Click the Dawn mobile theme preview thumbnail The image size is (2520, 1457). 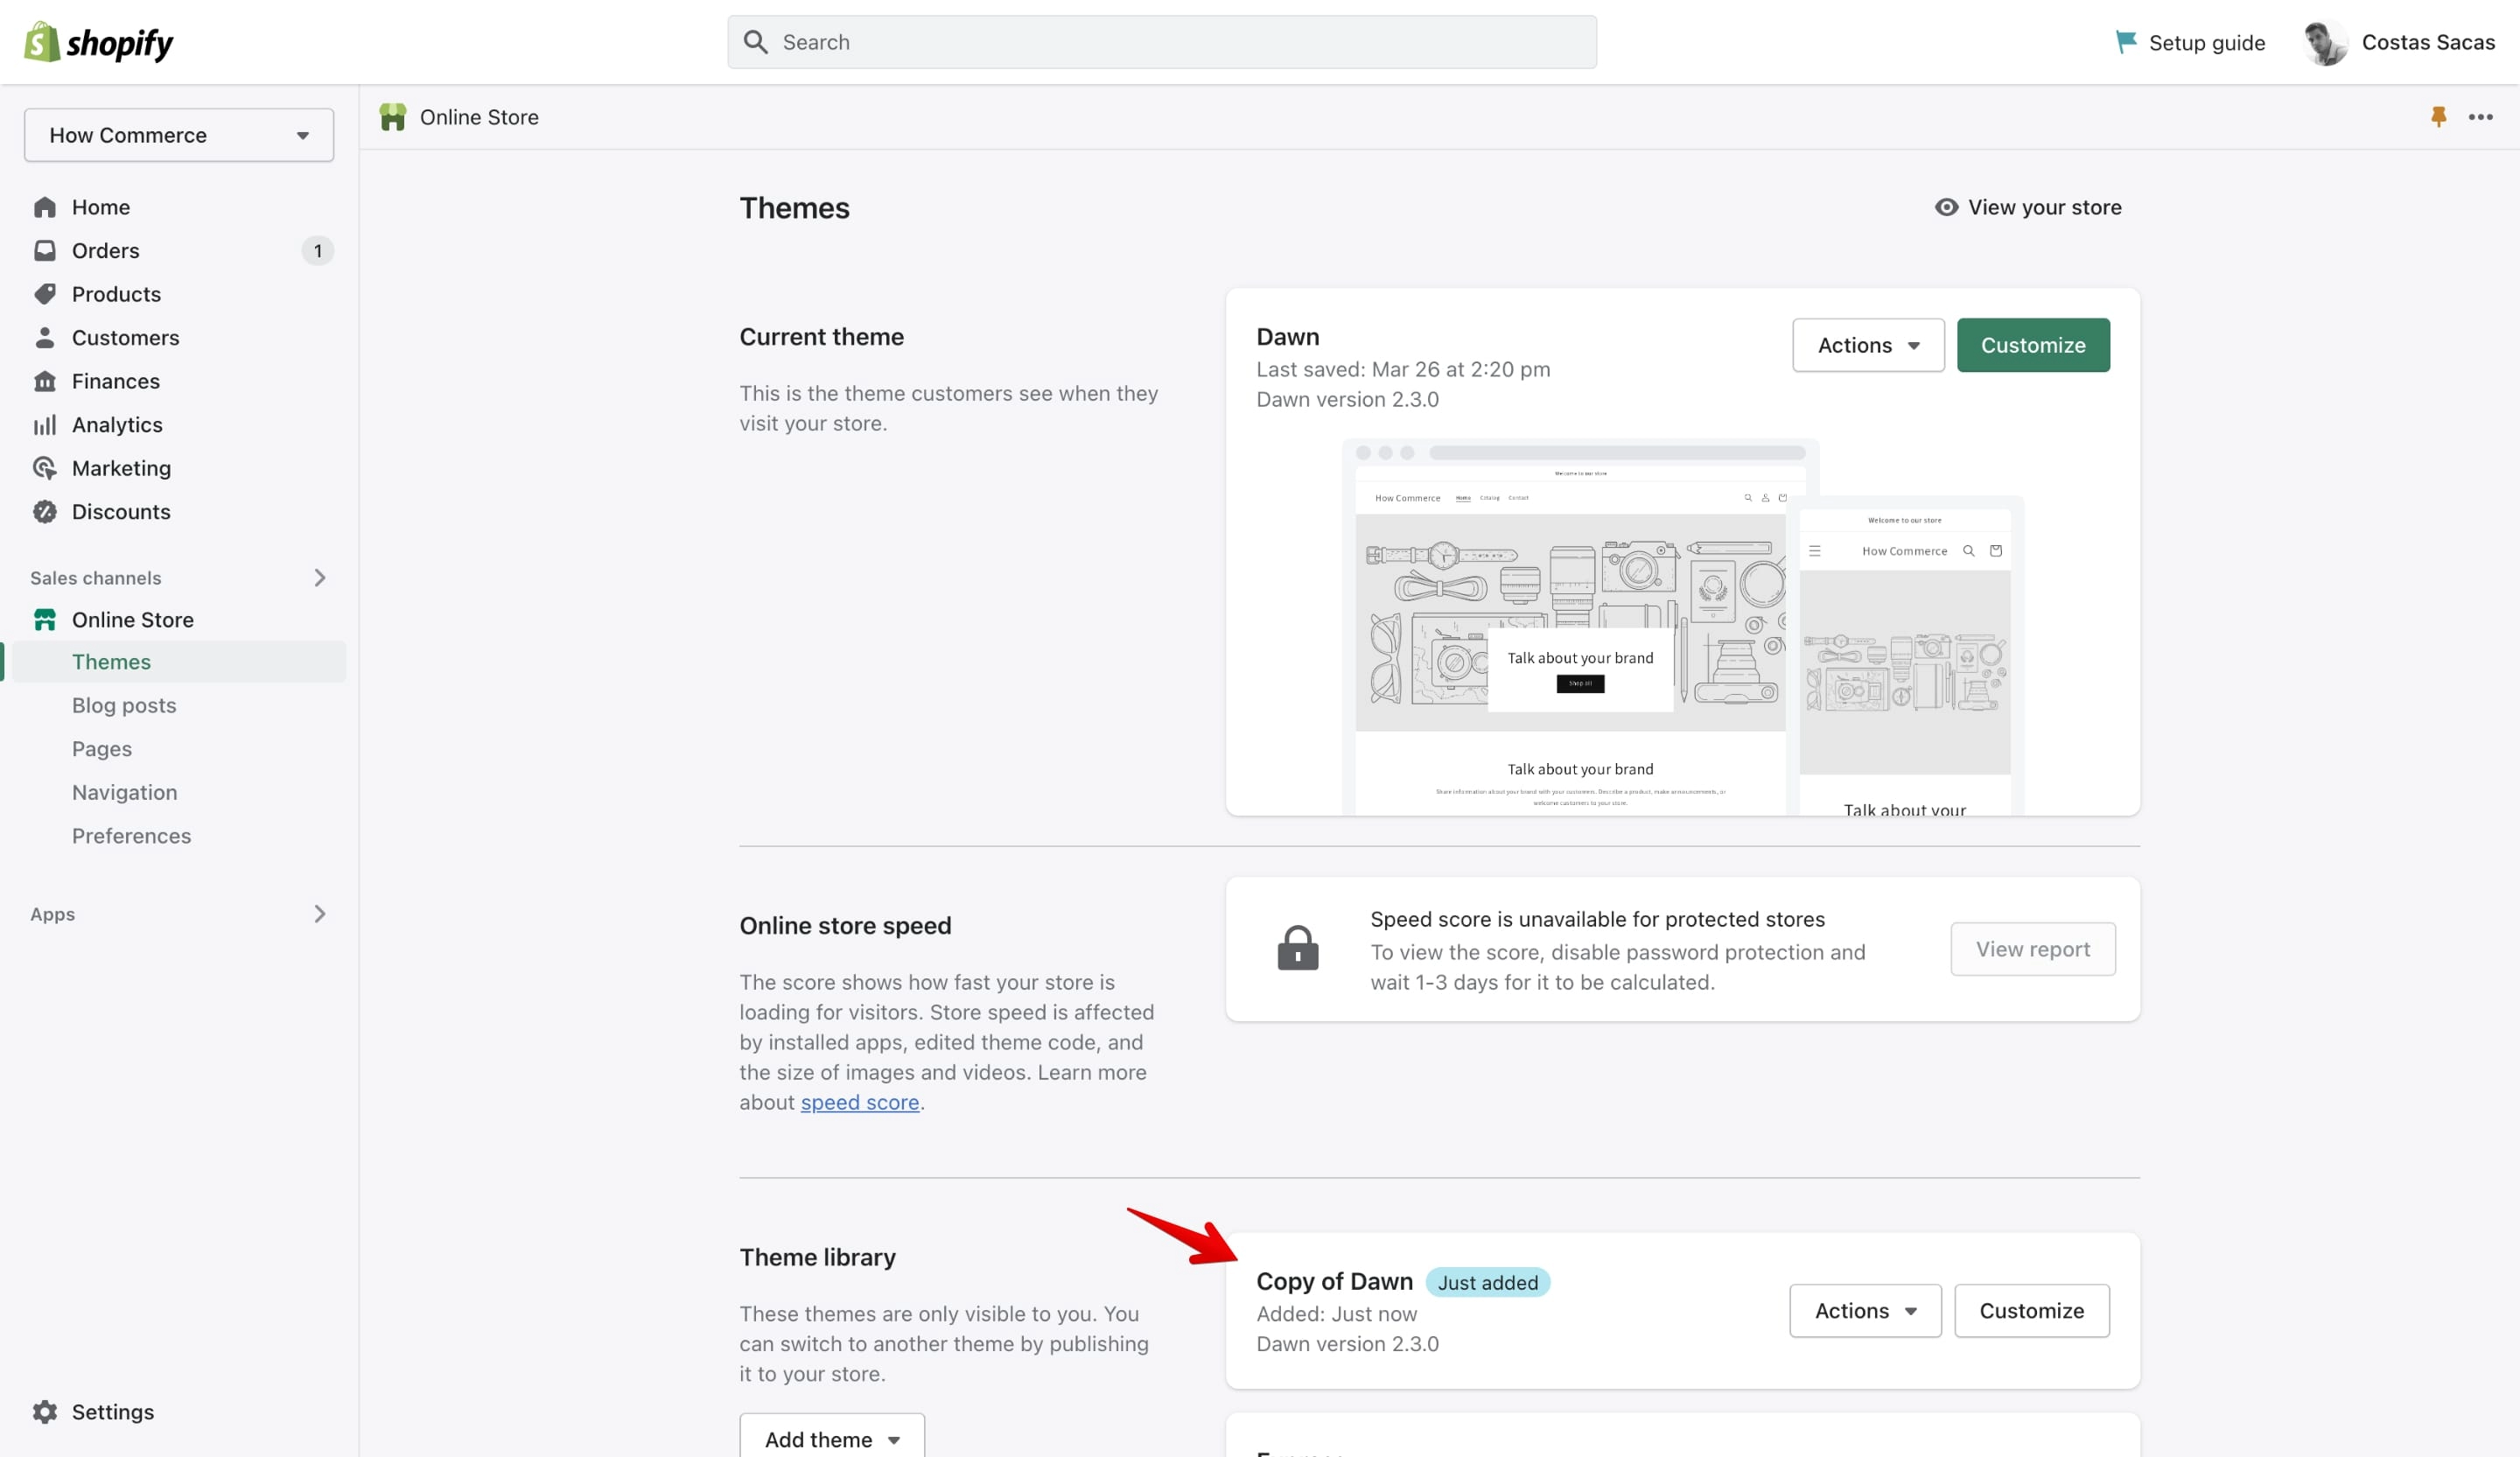click(x=1905, y=656)
